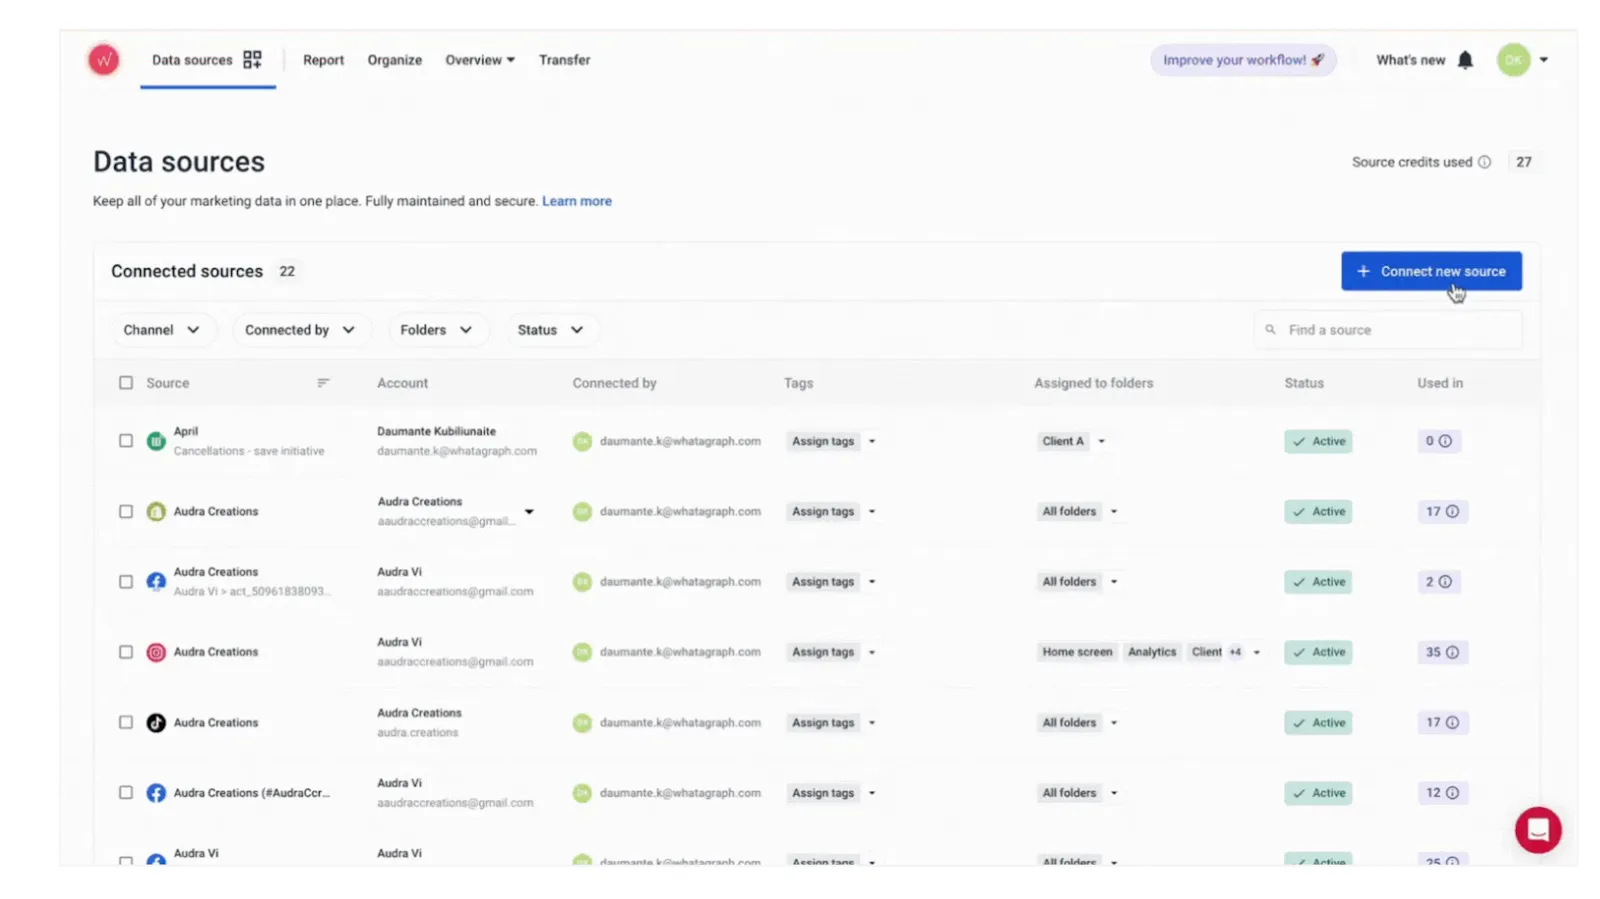The height and width of the screenshot is (899, 1600).
Task: Check the TikTok Audra Creations row checkbox
Action: (126, 723)
